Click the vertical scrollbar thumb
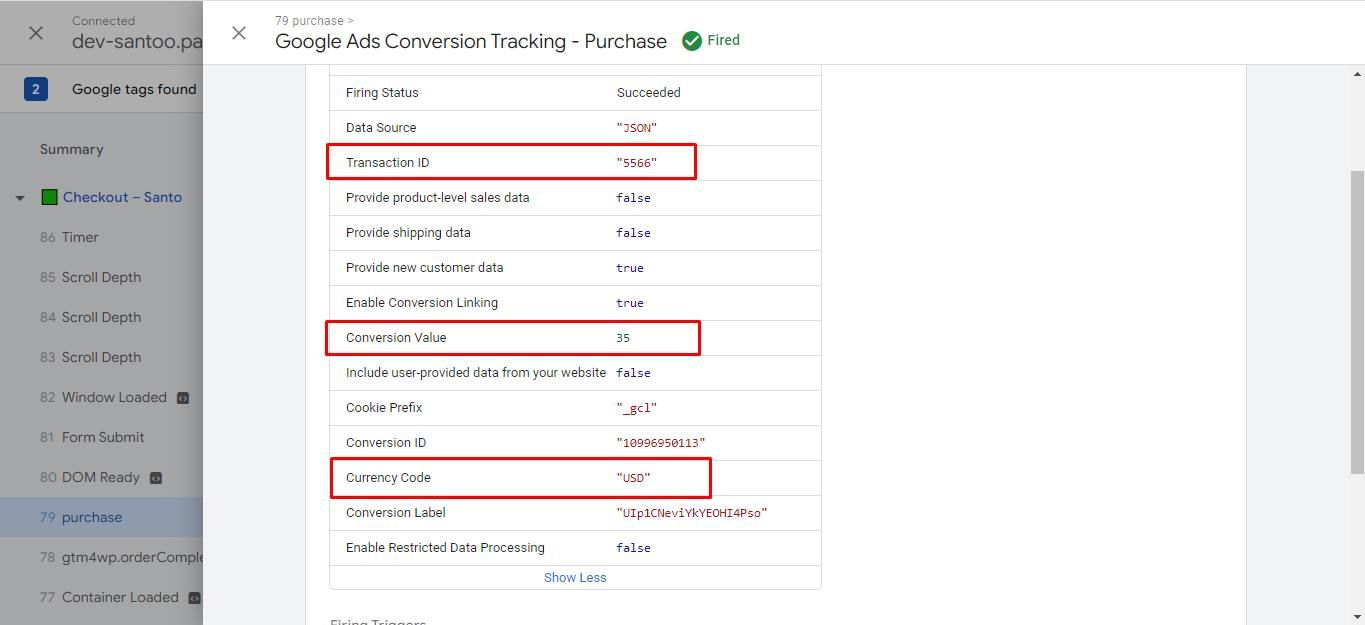 point(1357,320)
